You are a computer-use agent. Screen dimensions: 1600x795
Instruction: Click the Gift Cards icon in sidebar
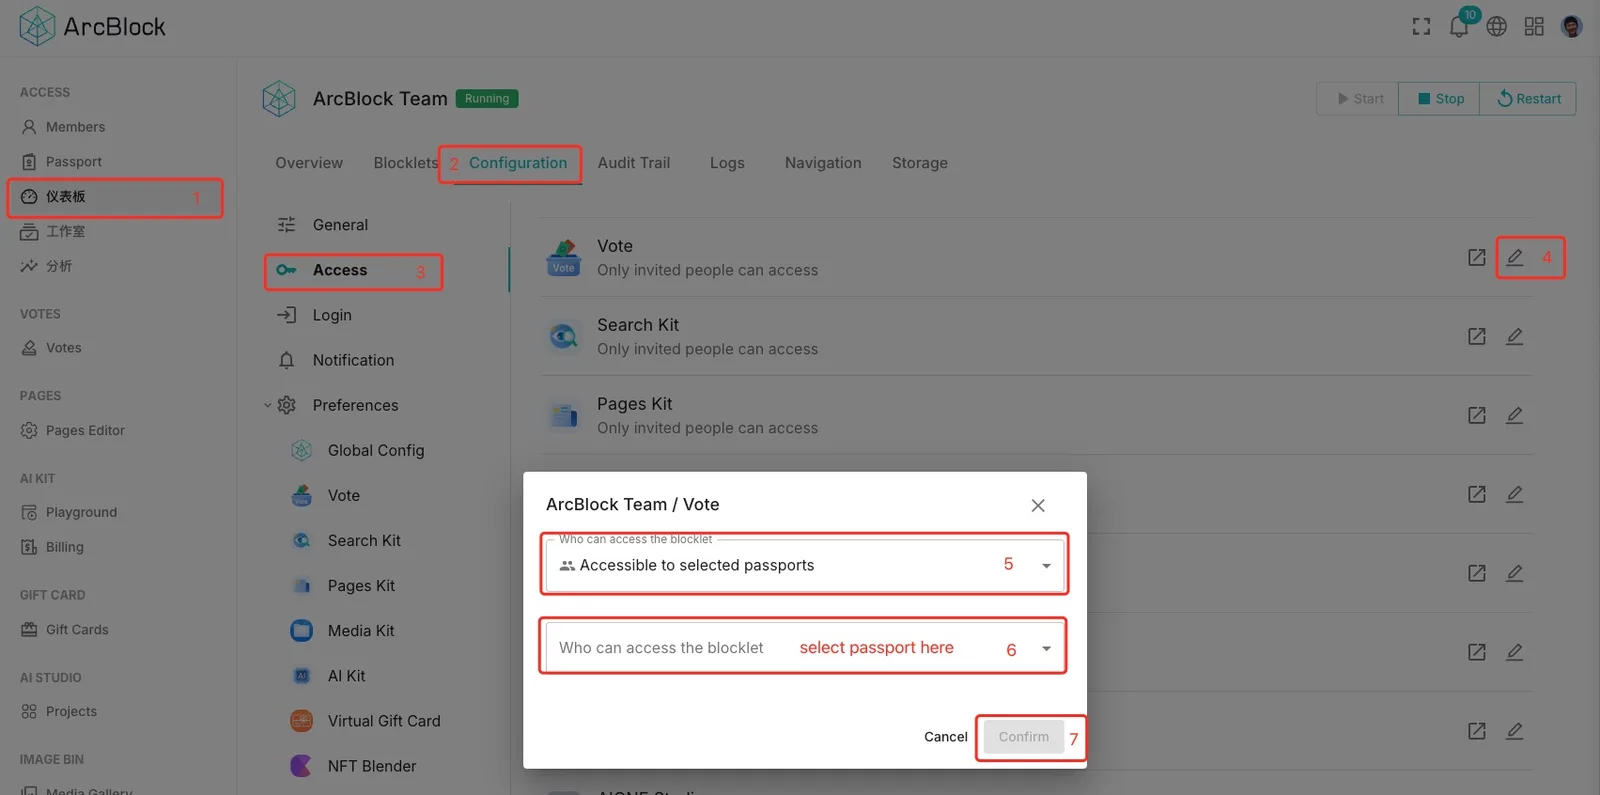coord(29,629)
